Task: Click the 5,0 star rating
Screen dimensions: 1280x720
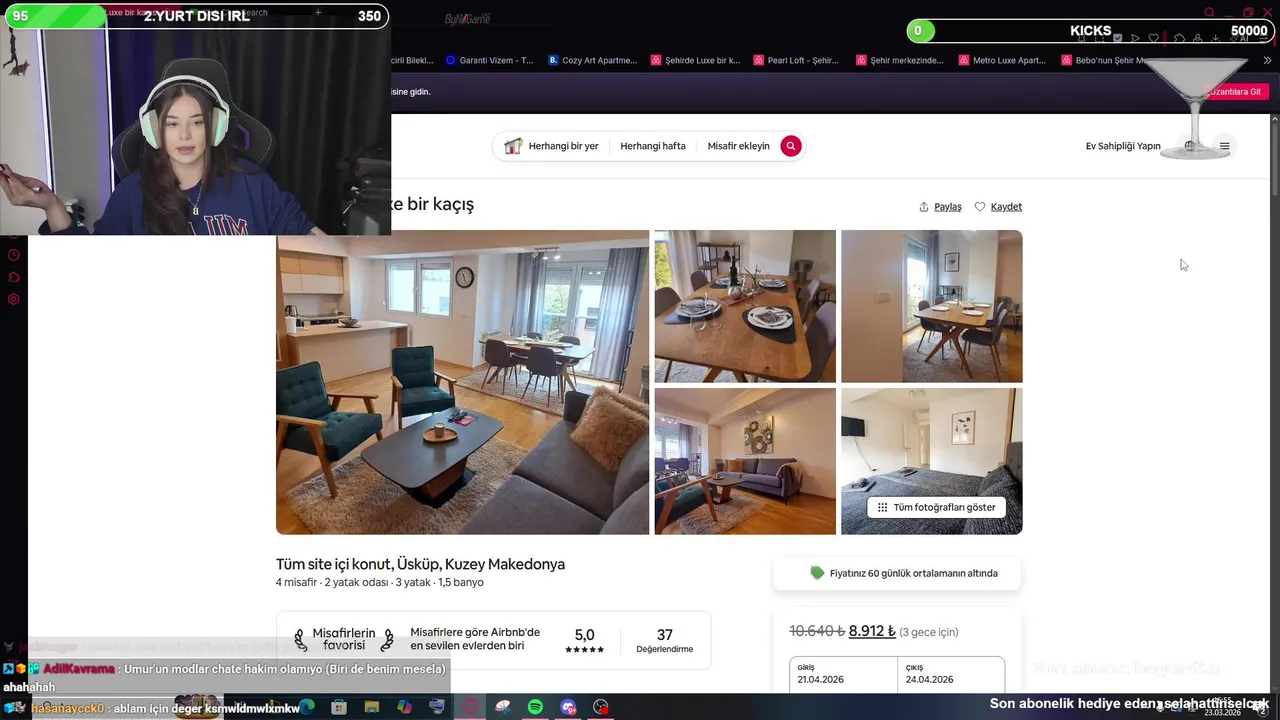Action: [x=585, y=641]
